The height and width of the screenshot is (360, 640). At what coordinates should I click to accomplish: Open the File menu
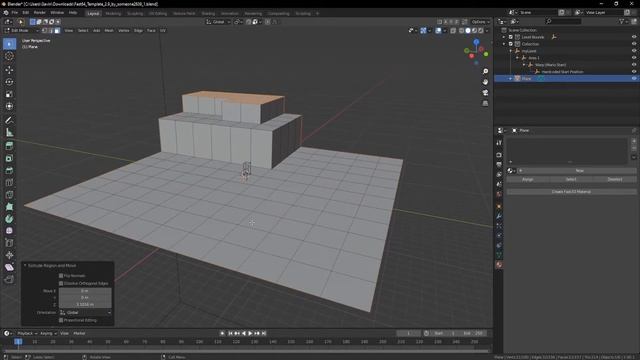pos(15,13)
